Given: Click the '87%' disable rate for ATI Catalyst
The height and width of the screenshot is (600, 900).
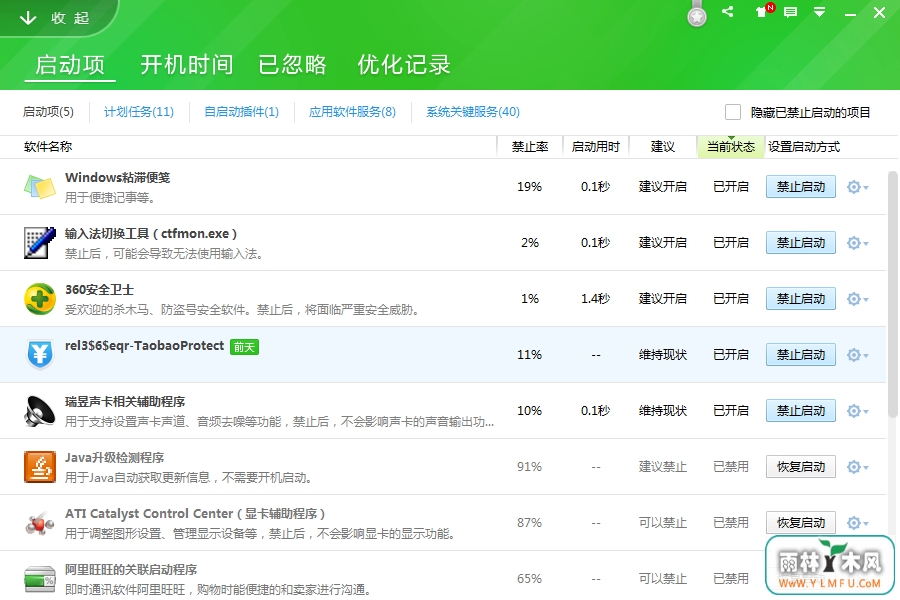Looking at the screenshot, I should tap(529, 522).
